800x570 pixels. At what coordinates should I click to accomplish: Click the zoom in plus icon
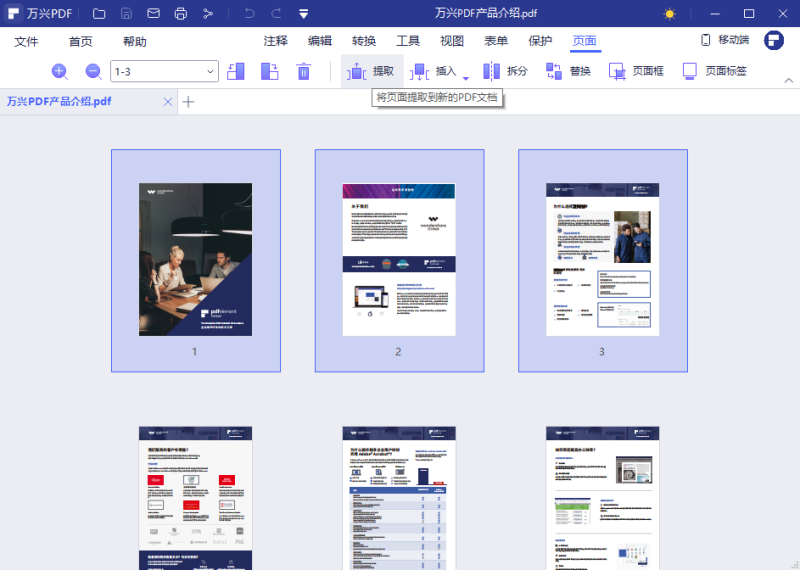pyautogui.click(x=59, y=71)
